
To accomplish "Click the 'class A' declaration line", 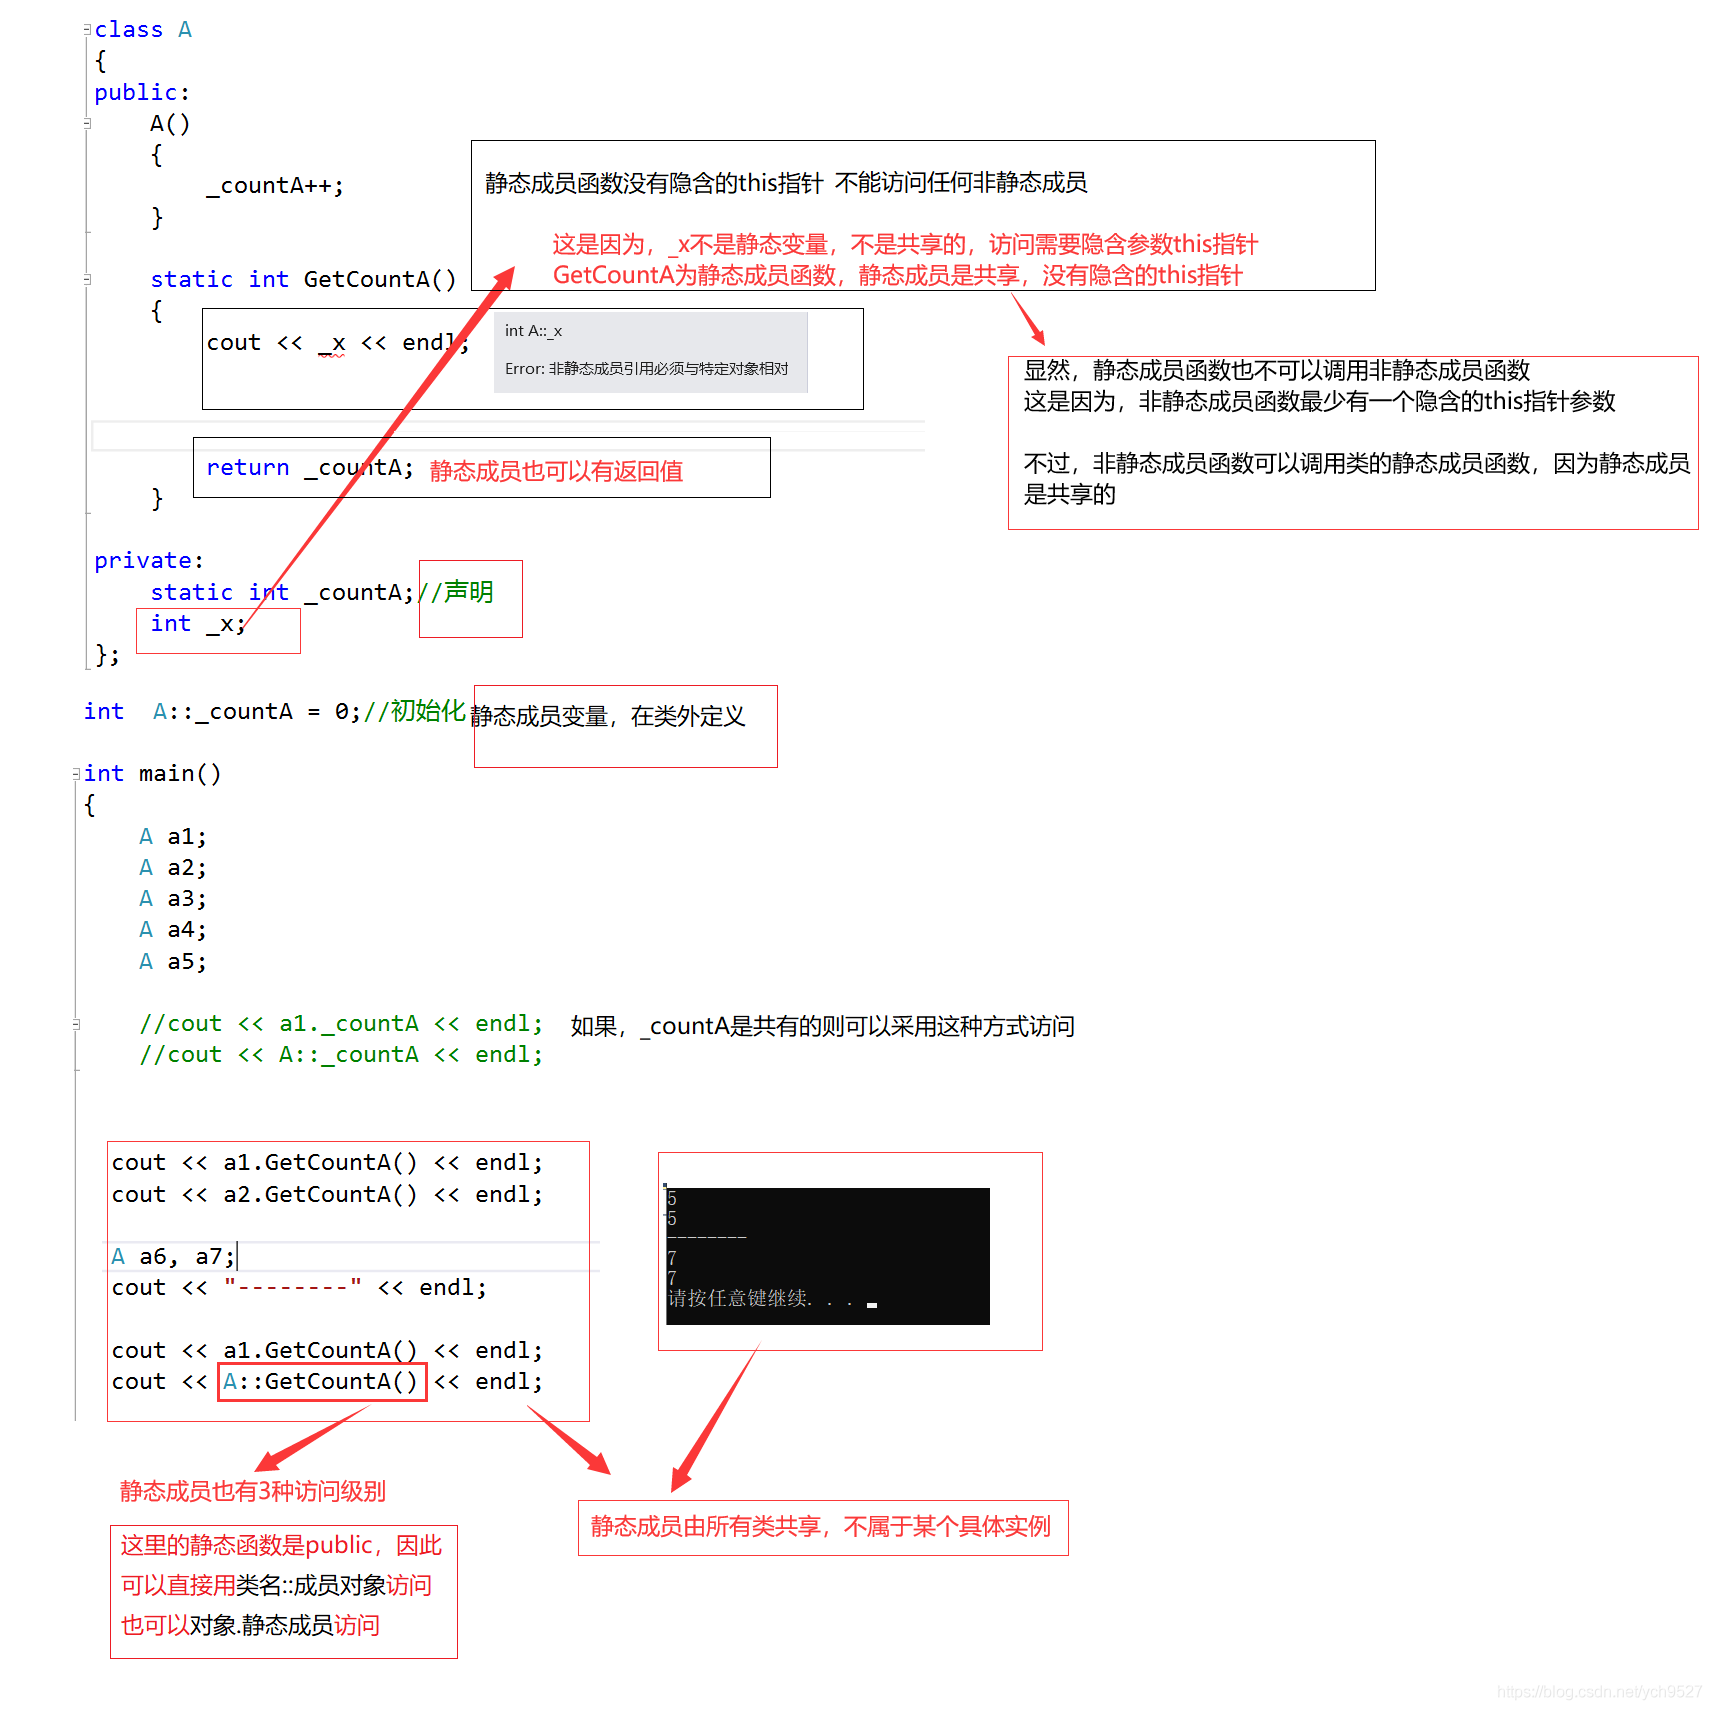I will [143, 30].
